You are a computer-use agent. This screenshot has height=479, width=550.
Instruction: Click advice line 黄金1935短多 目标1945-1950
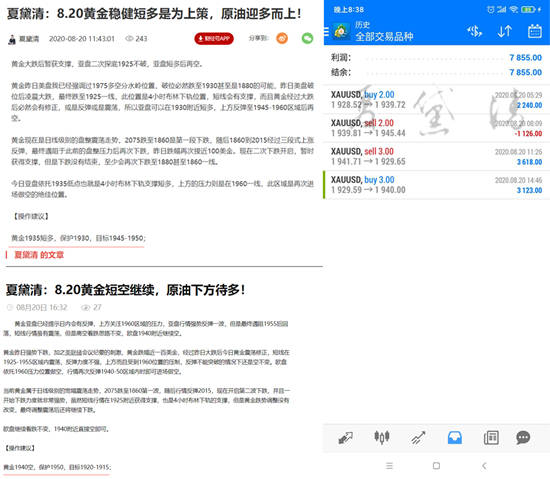78,238
